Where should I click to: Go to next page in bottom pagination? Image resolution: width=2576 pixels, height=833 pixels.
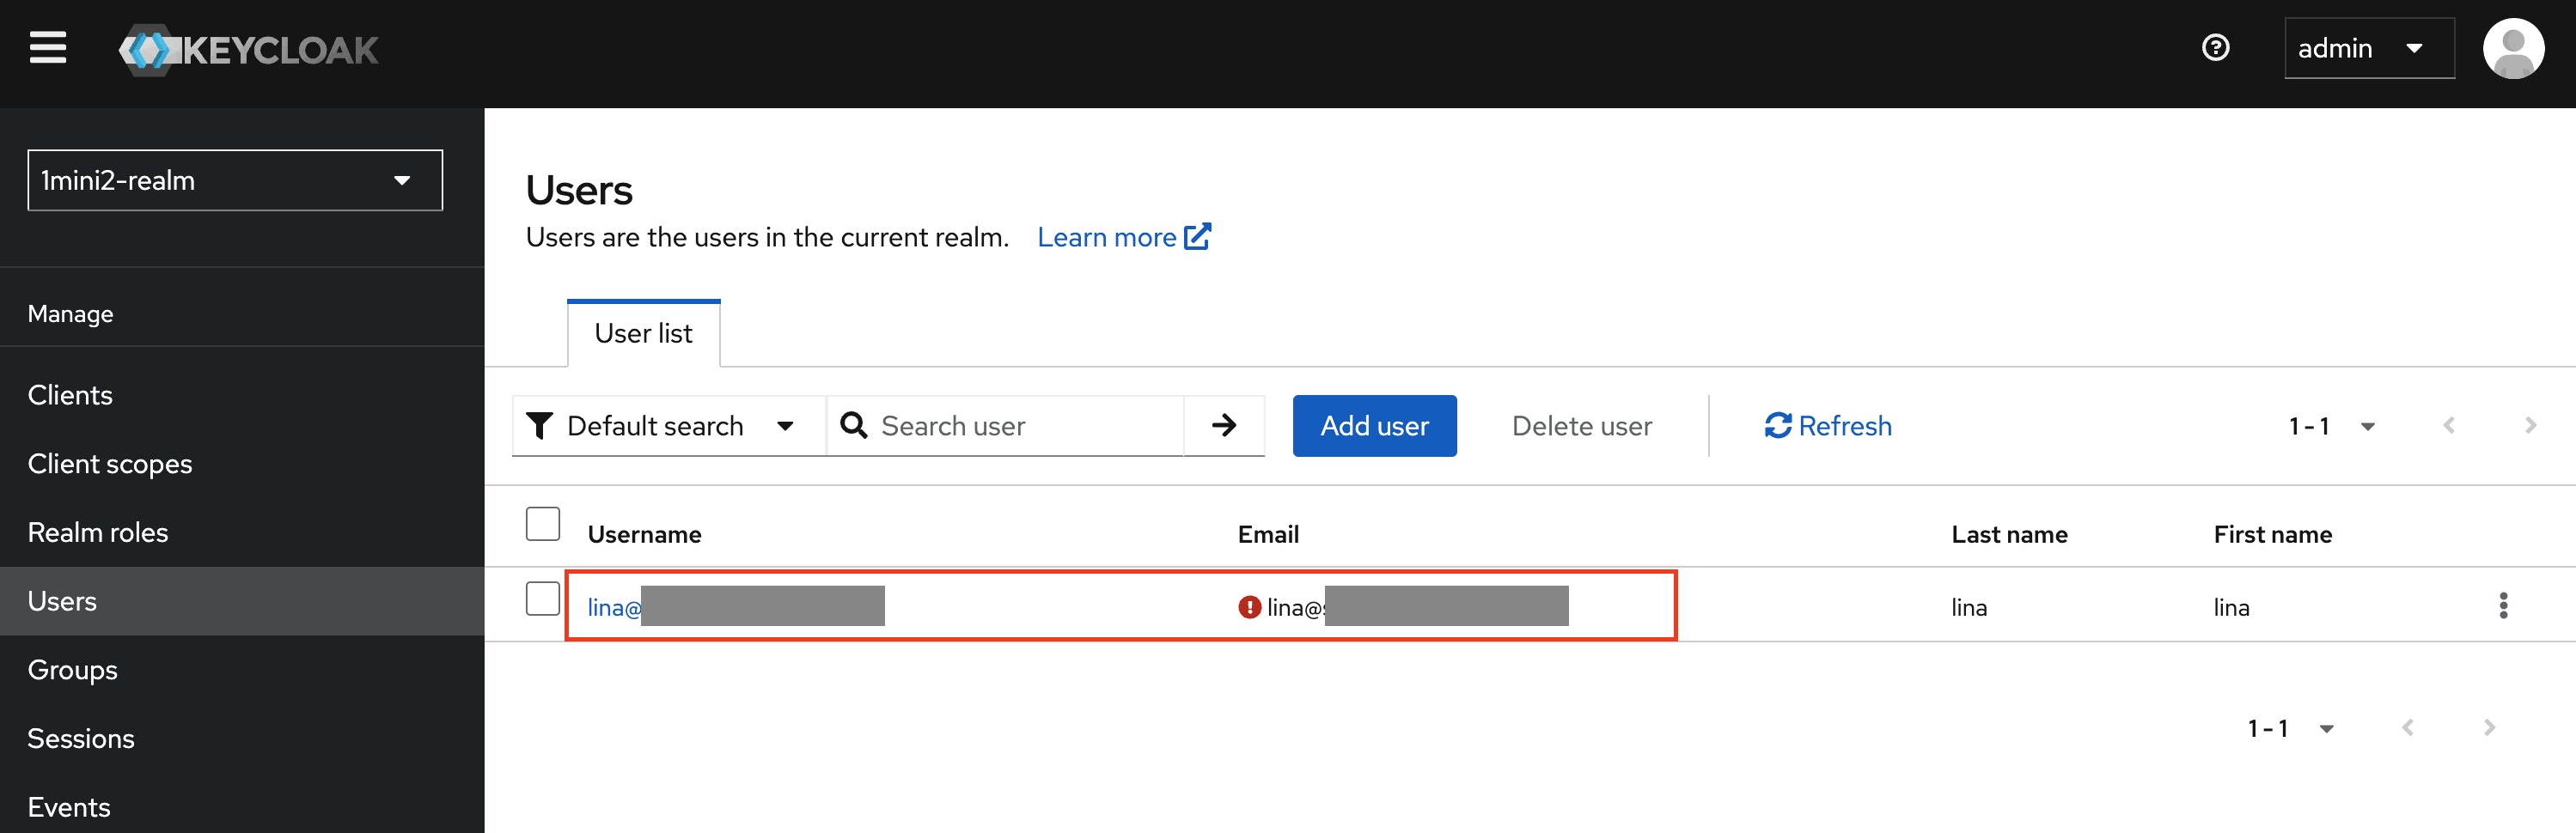(x=2489, y=728)
